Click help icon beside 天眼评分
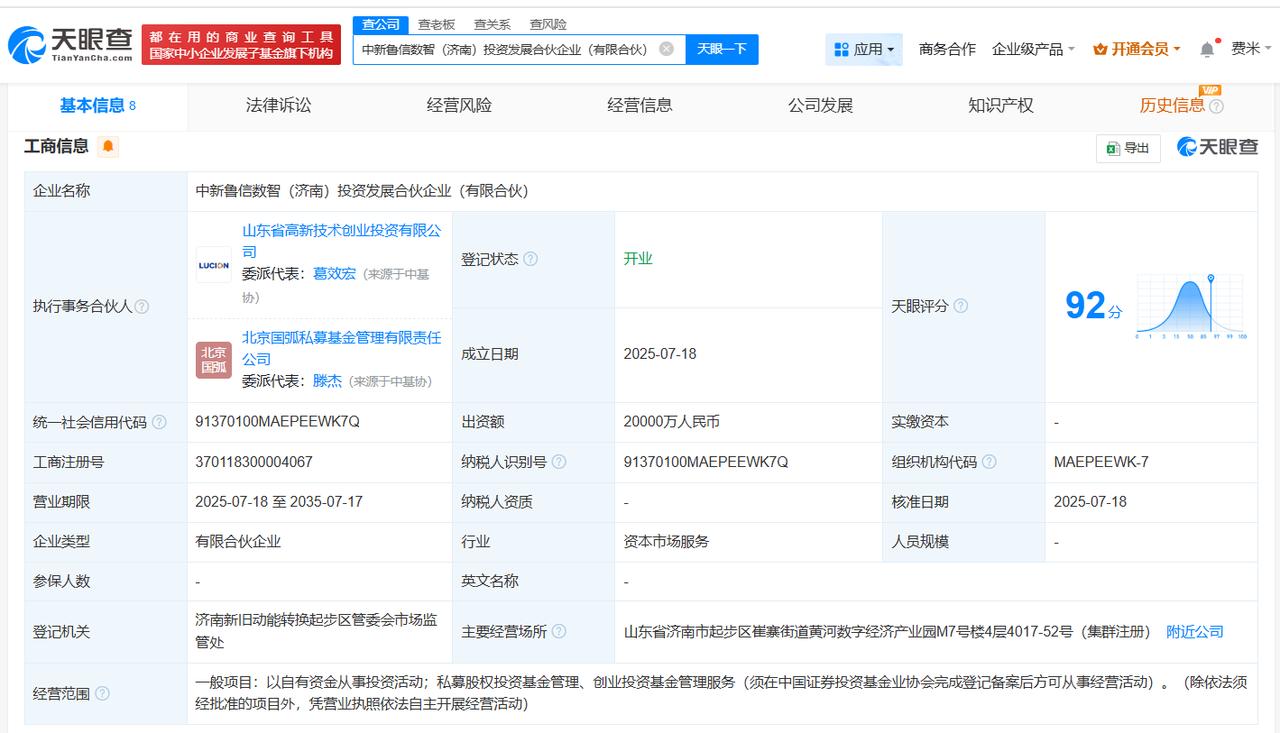Viewport: 1280px width, 733px height. (960, 306)
